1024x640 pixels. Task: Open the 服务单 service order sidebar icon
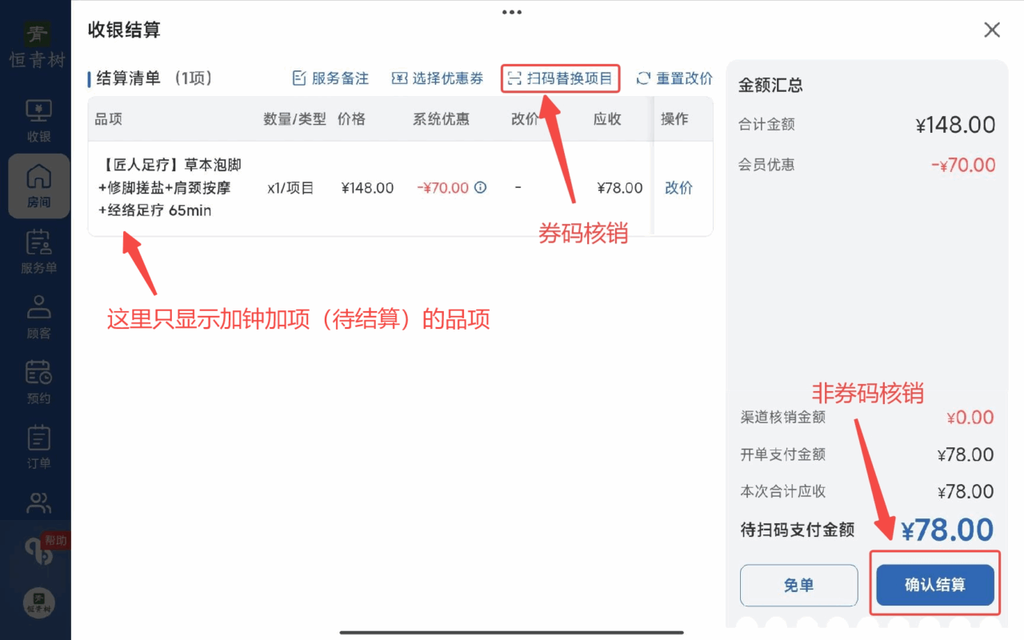[39, 251]
